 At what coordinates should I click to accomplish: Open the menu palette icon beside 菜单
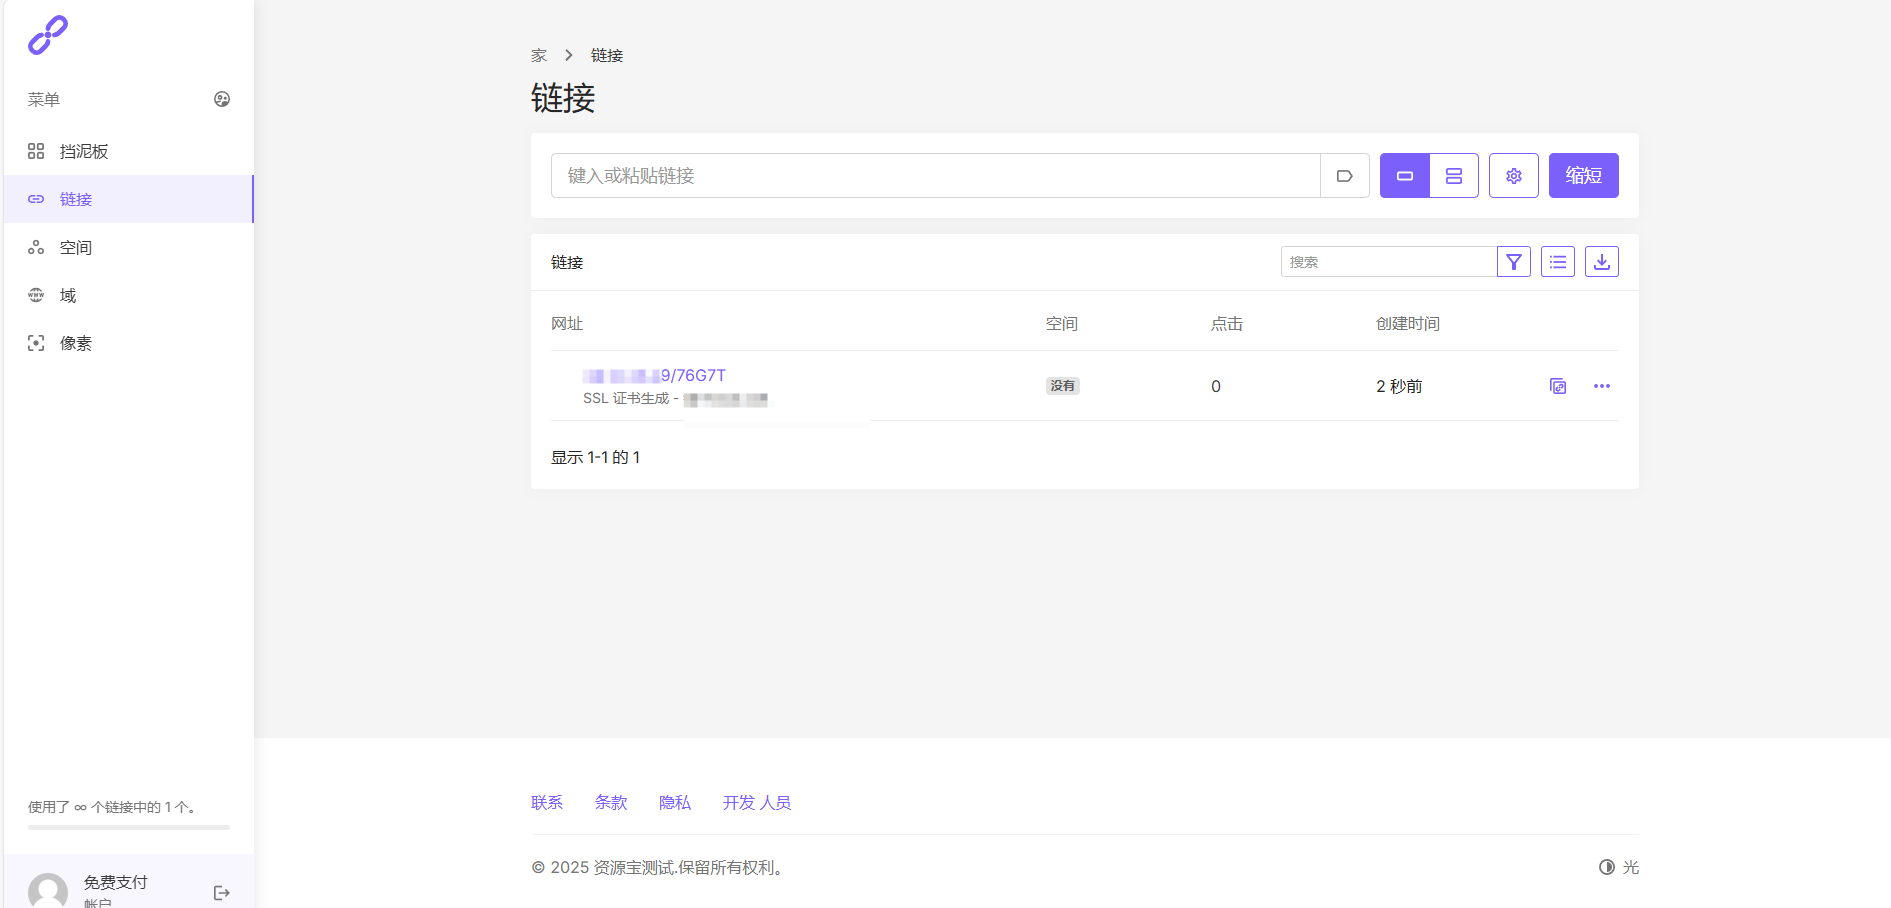(x=222, y=99)
